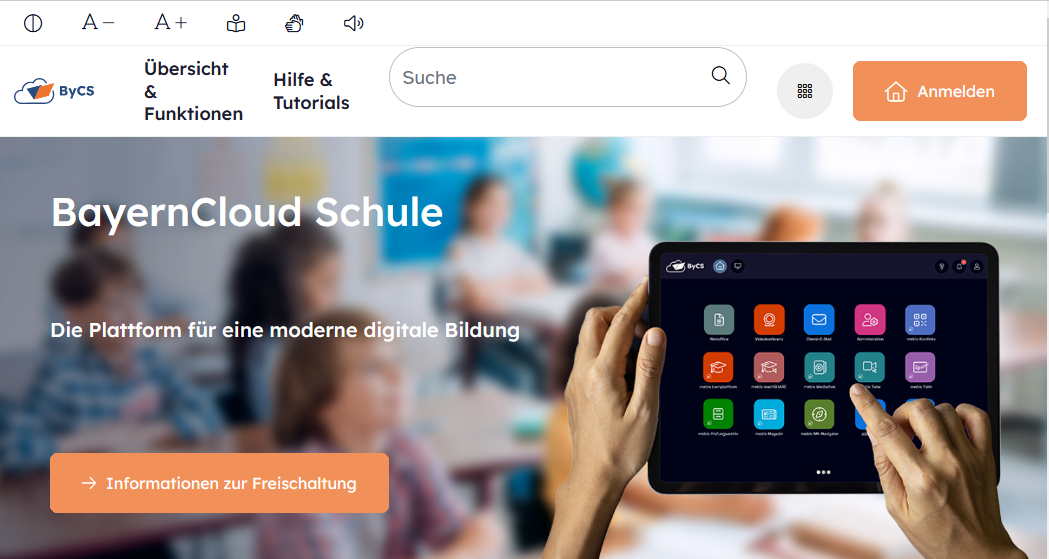
Task: Focus the Suche search field
Action: point(567,77)
